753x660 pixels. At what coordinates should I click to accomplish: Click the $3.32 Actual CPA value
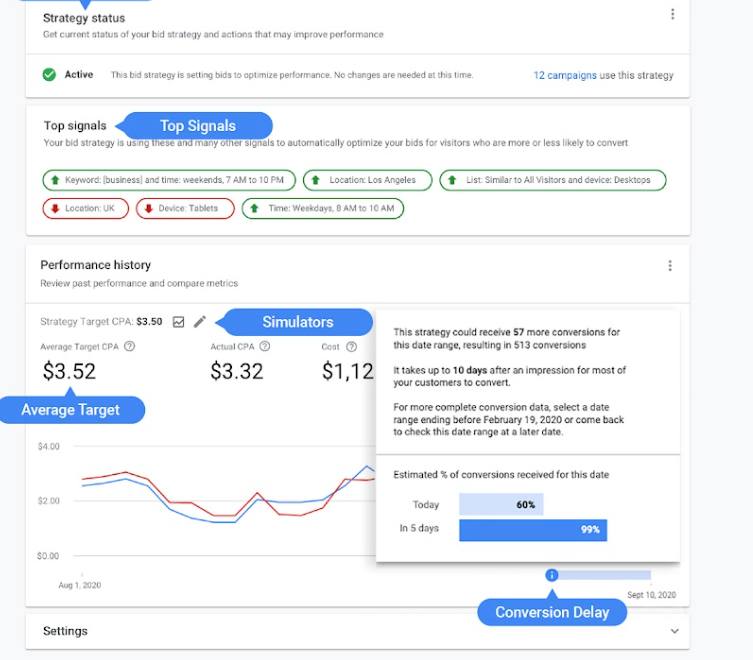click(x=237, y=371)
